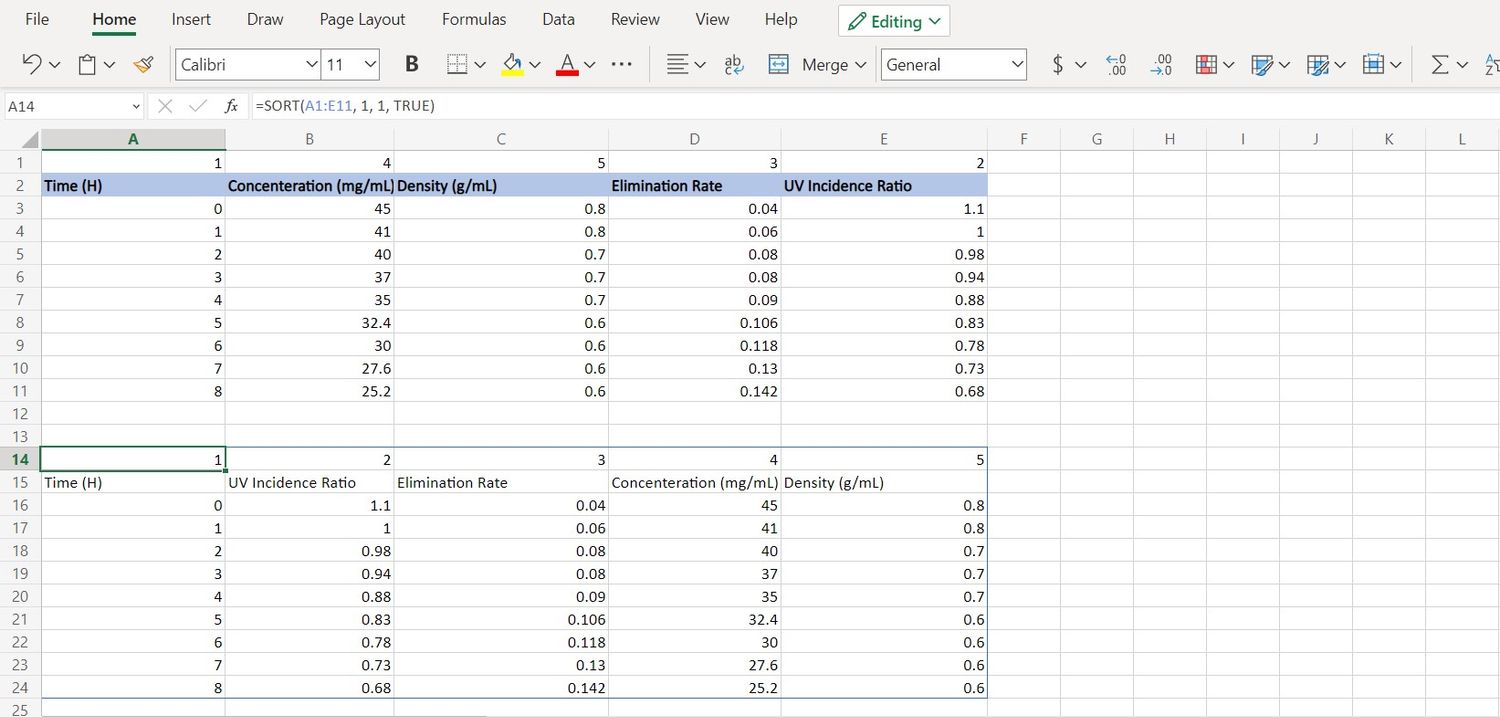Switch to the Draw tab

point(265,19)
